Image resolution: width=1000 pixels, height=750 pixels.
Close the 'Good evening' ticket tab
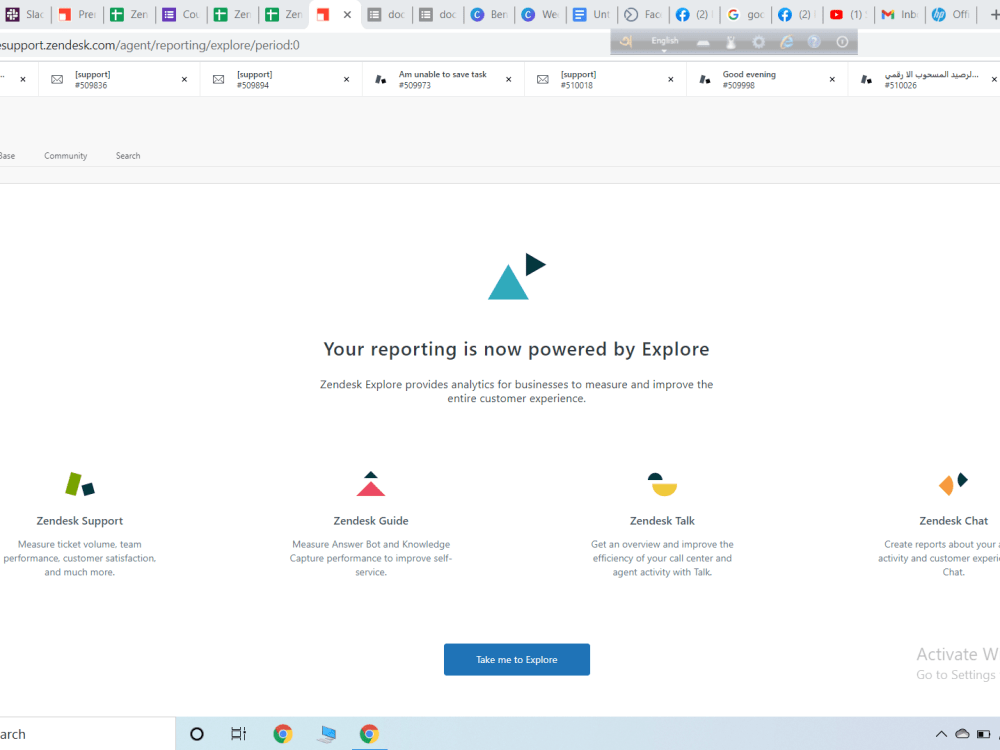[832, 80]
